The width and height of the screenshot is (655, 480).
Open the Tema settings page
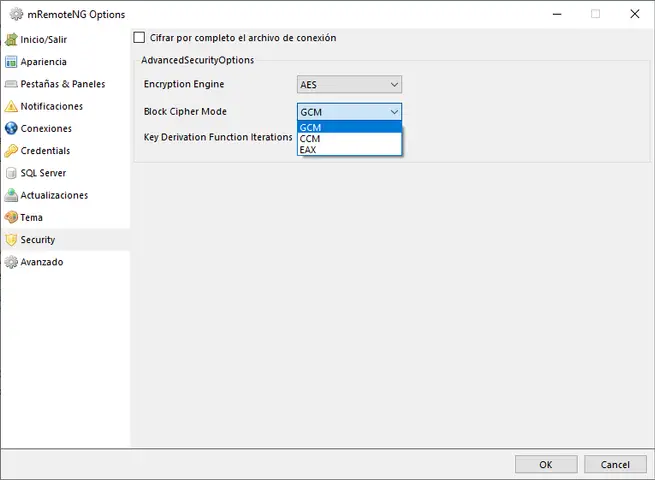tap(66, 217)
